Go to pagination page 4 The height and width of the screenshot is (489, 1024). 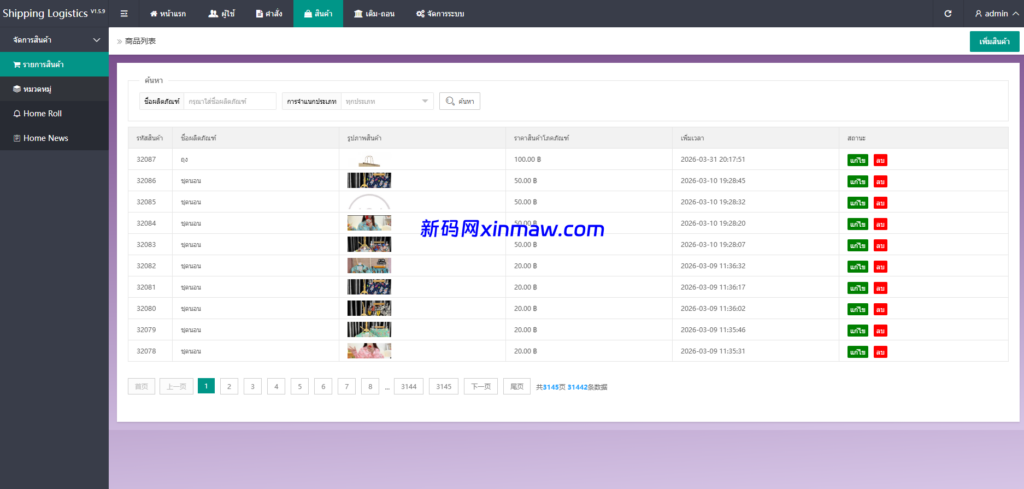pos(276,386)
